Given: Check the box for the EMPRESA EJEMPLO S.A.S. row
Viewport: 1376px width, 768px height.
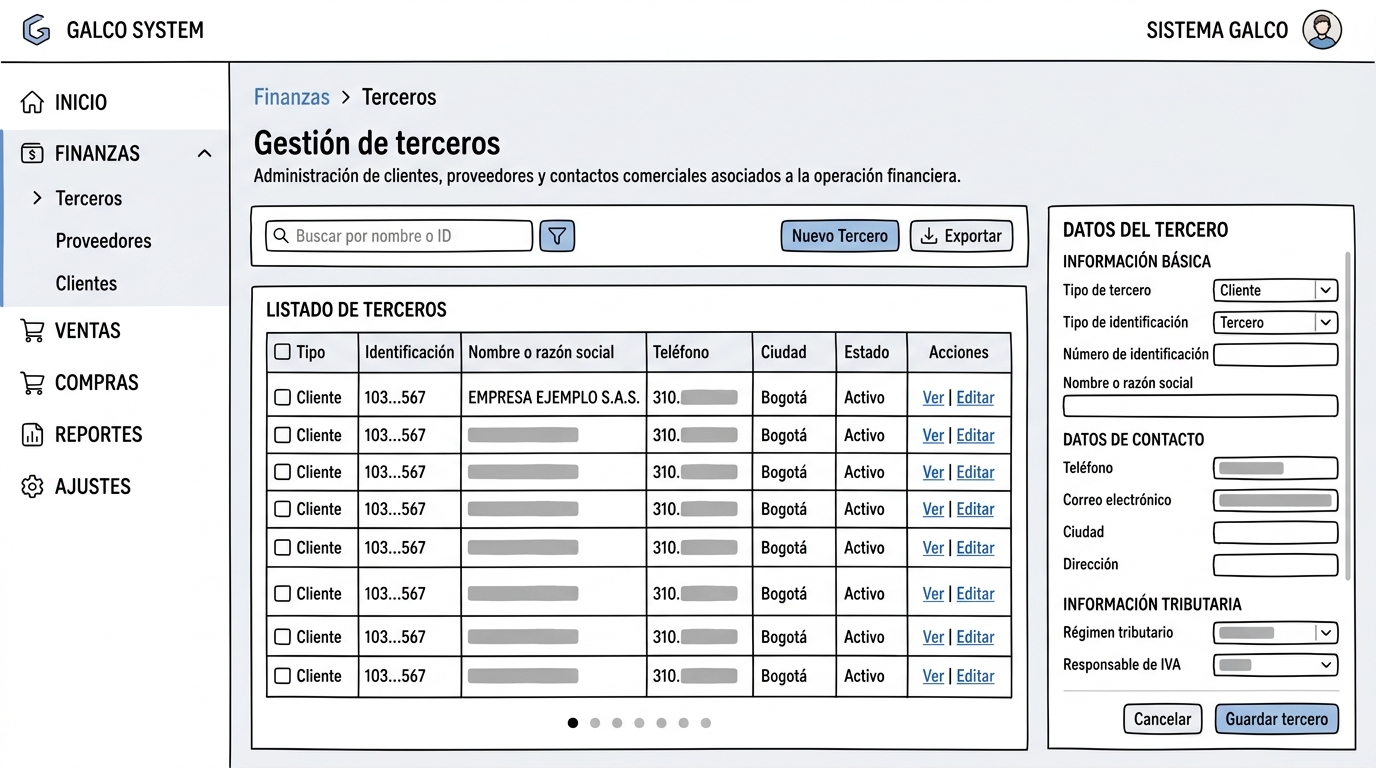Looking at the screenshot, I should click(x=282, y=397).
